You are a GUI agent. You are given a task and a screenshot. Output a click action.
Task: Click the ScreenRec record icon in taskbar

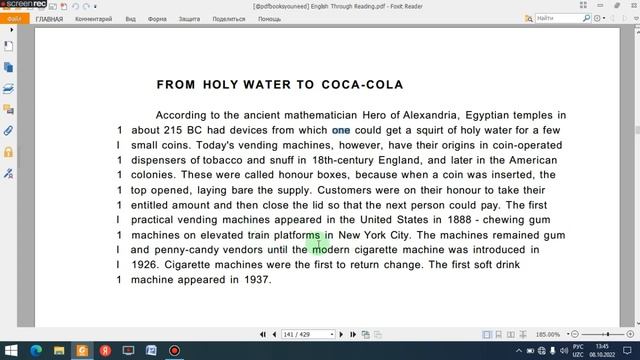[174, 351]
